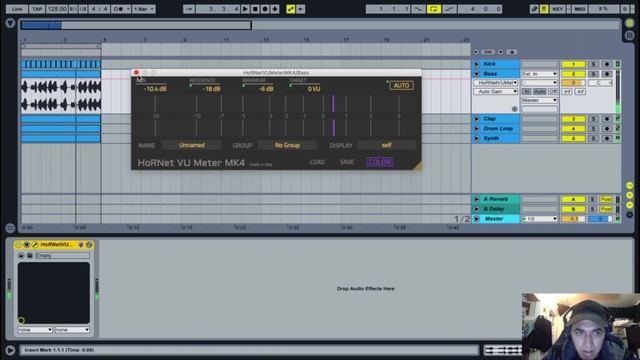
Task: Toggle the HoRNetVU device activator
Action: 18,244
